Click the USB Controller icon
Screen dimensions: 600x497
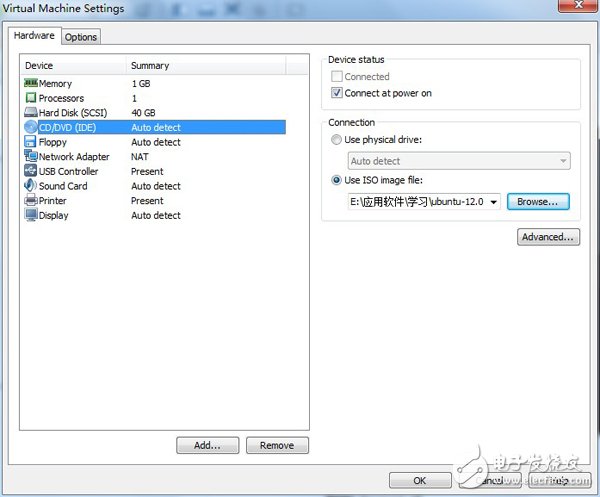pos(30,171)
